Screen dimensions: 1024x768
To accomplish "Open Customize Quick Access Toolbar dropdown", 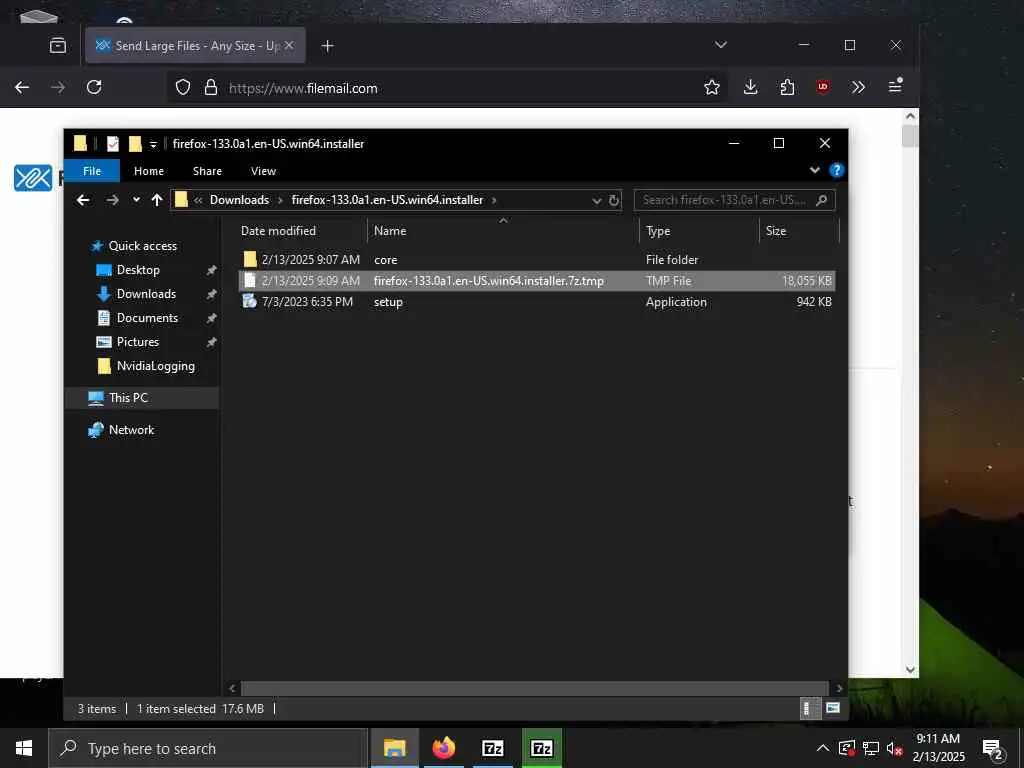I will [x=153, y=144].
